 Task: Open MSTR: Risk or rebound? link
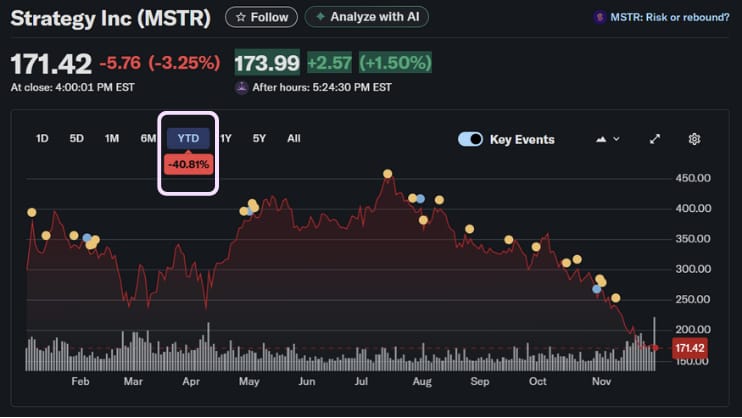coord(670,18)
